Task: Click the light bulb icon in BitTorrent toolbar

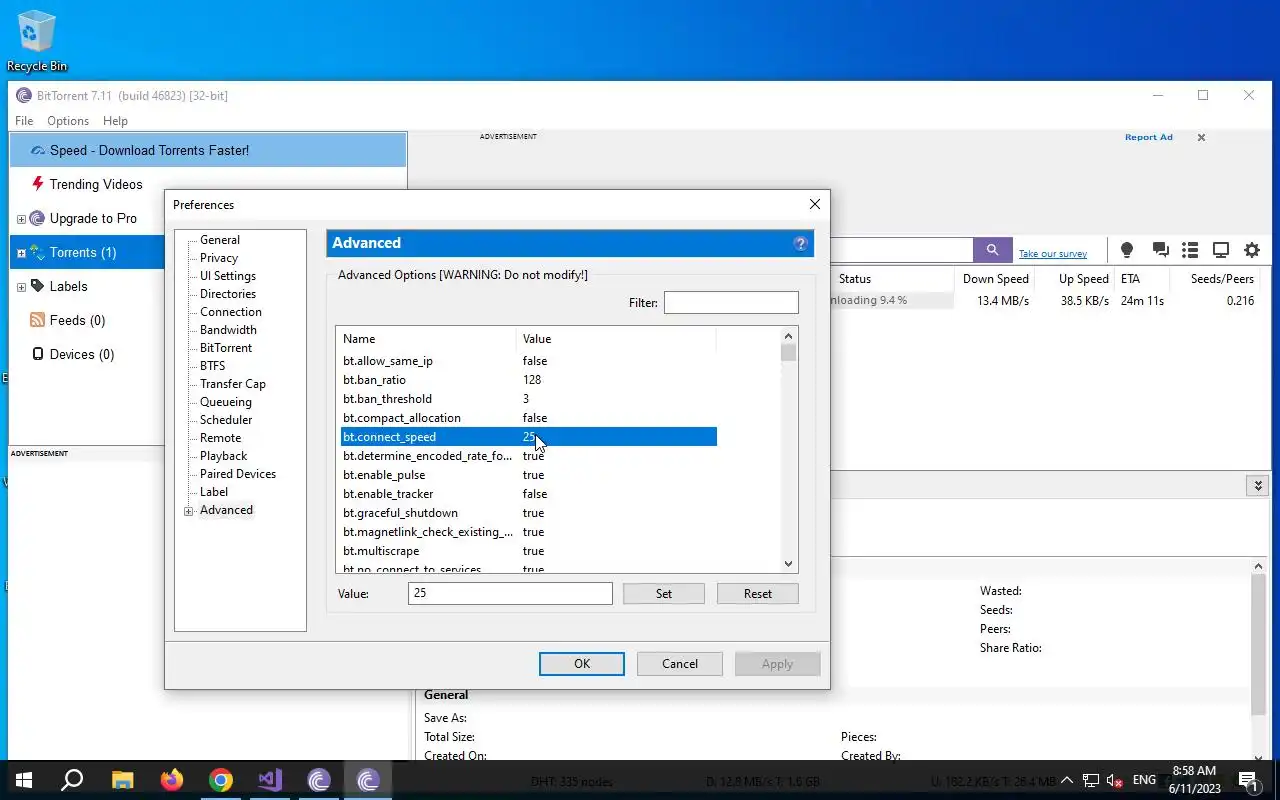Action: coord(1127,250)
